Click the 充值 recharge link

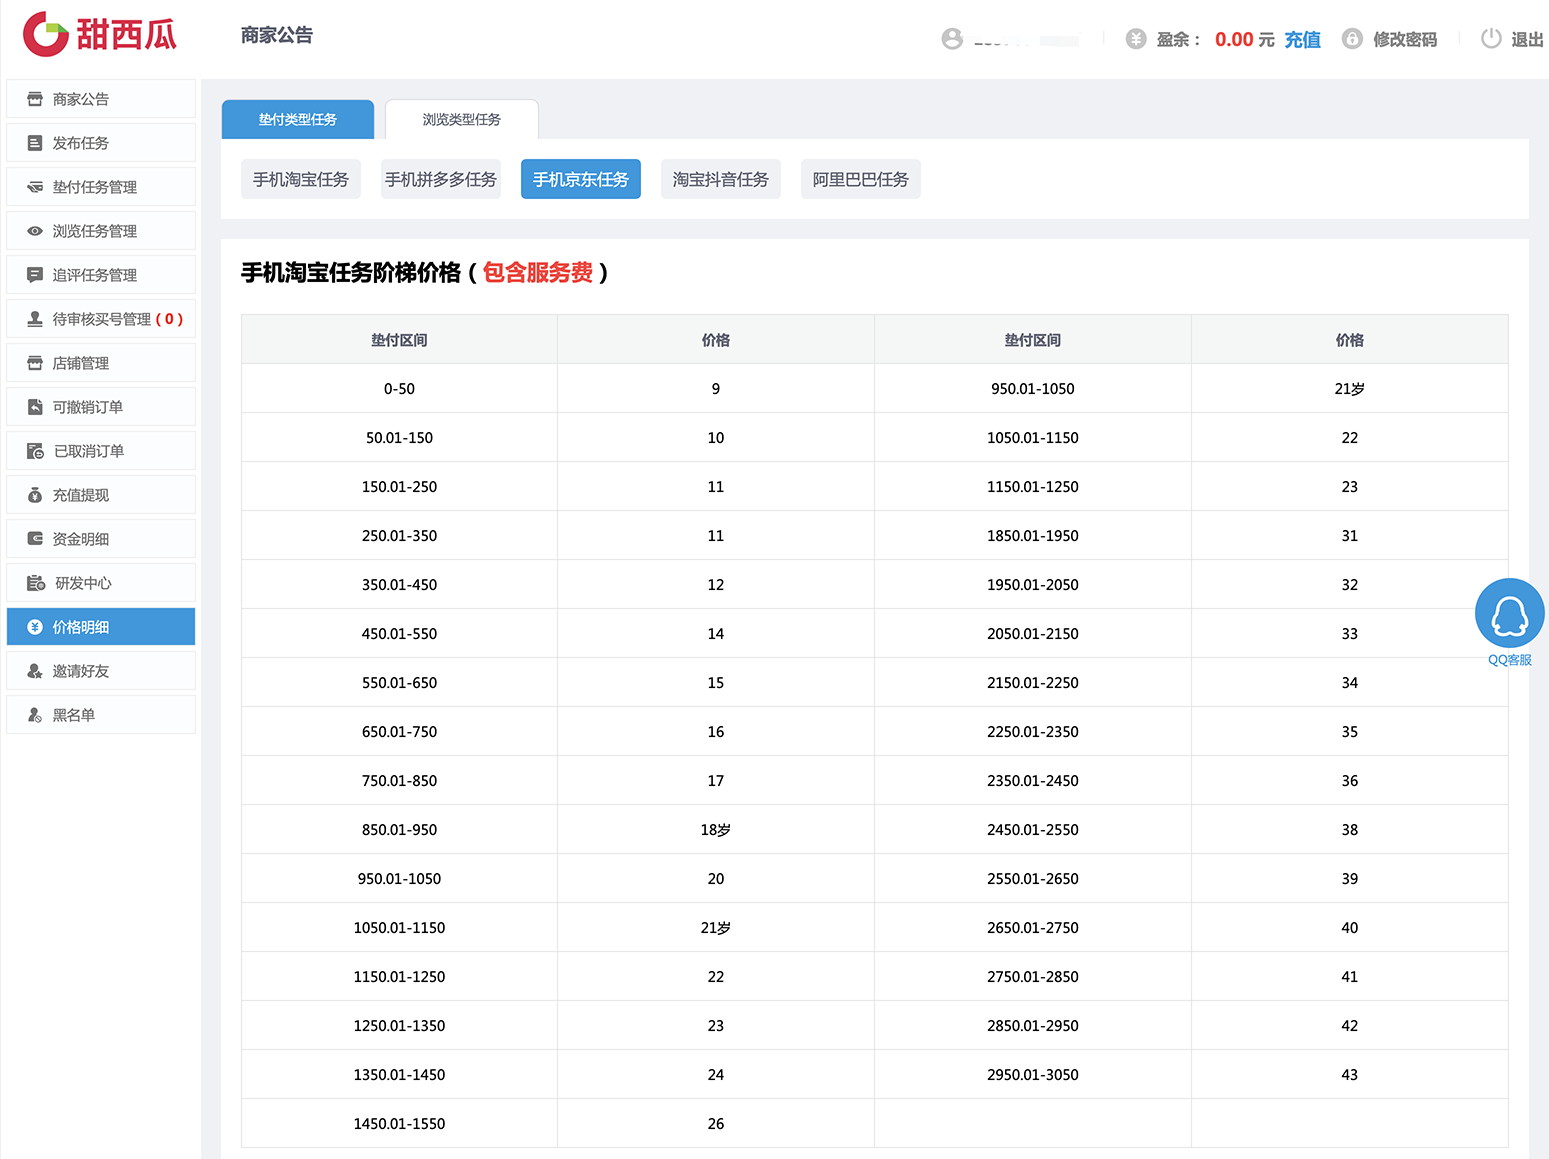[1302, 39]
